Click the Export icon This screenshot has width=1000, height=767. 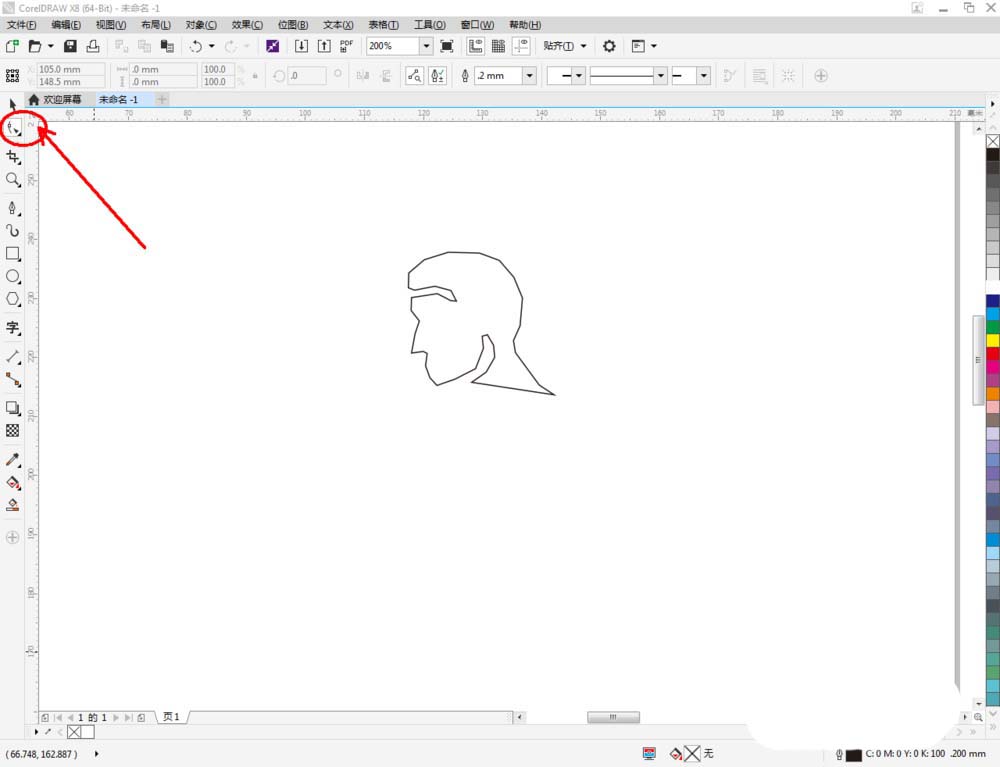[324, 46]
